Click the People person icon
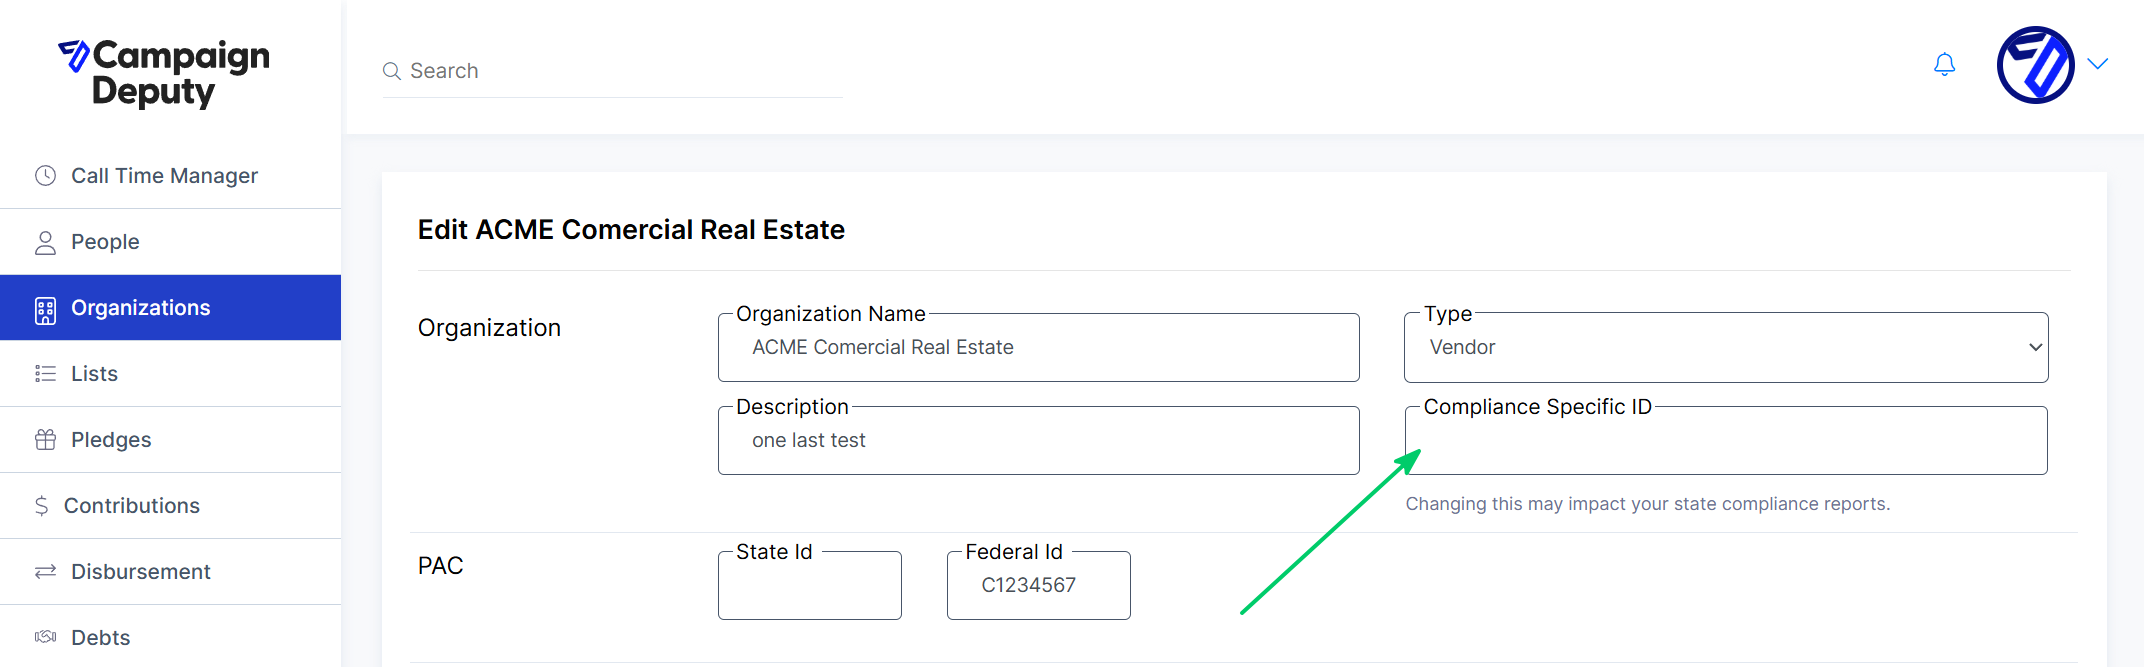Viewport: 2144px width, 668px height. point(45,242)
